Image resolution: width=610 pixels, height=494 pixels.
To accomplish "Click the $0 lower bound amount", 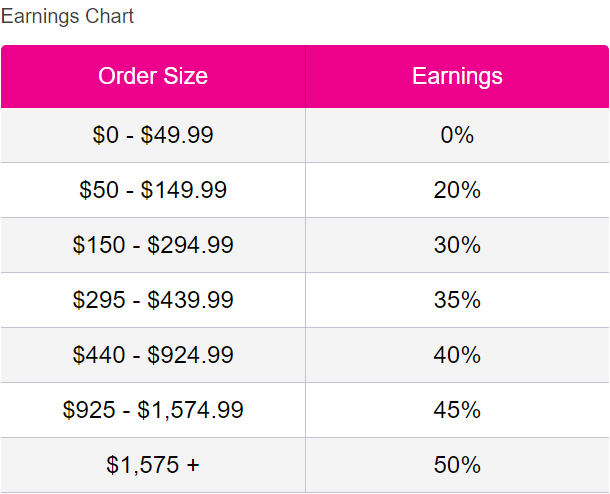I will pyautogui.click(x=105, y=135).
